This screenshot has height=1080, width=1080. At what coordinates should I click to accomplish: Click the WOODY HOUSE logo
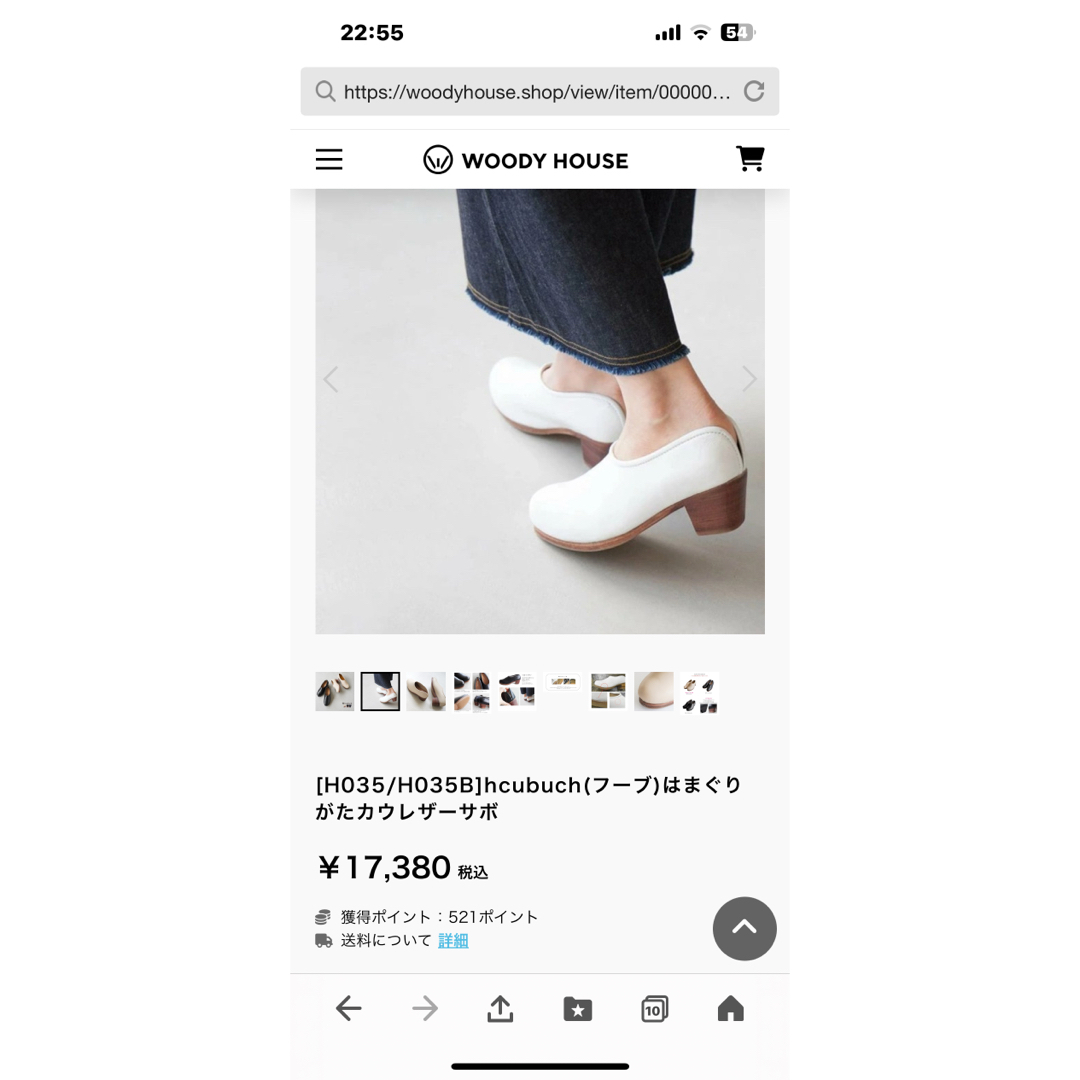(x=526, y=160)
